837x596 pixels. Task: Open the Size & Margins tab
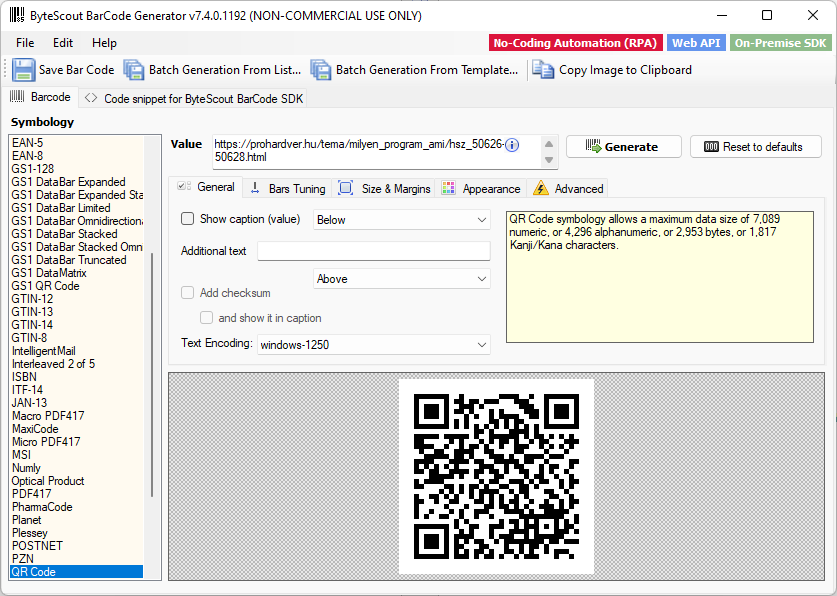[384, 188]
